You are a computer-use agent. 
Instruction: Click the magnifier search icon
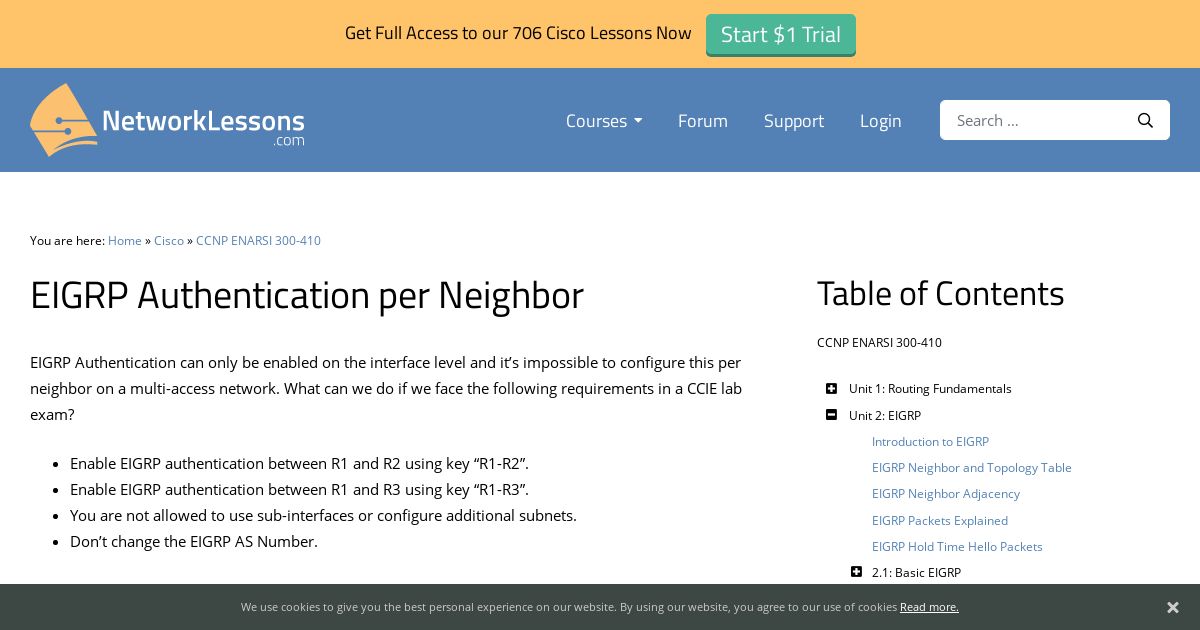1145,120
